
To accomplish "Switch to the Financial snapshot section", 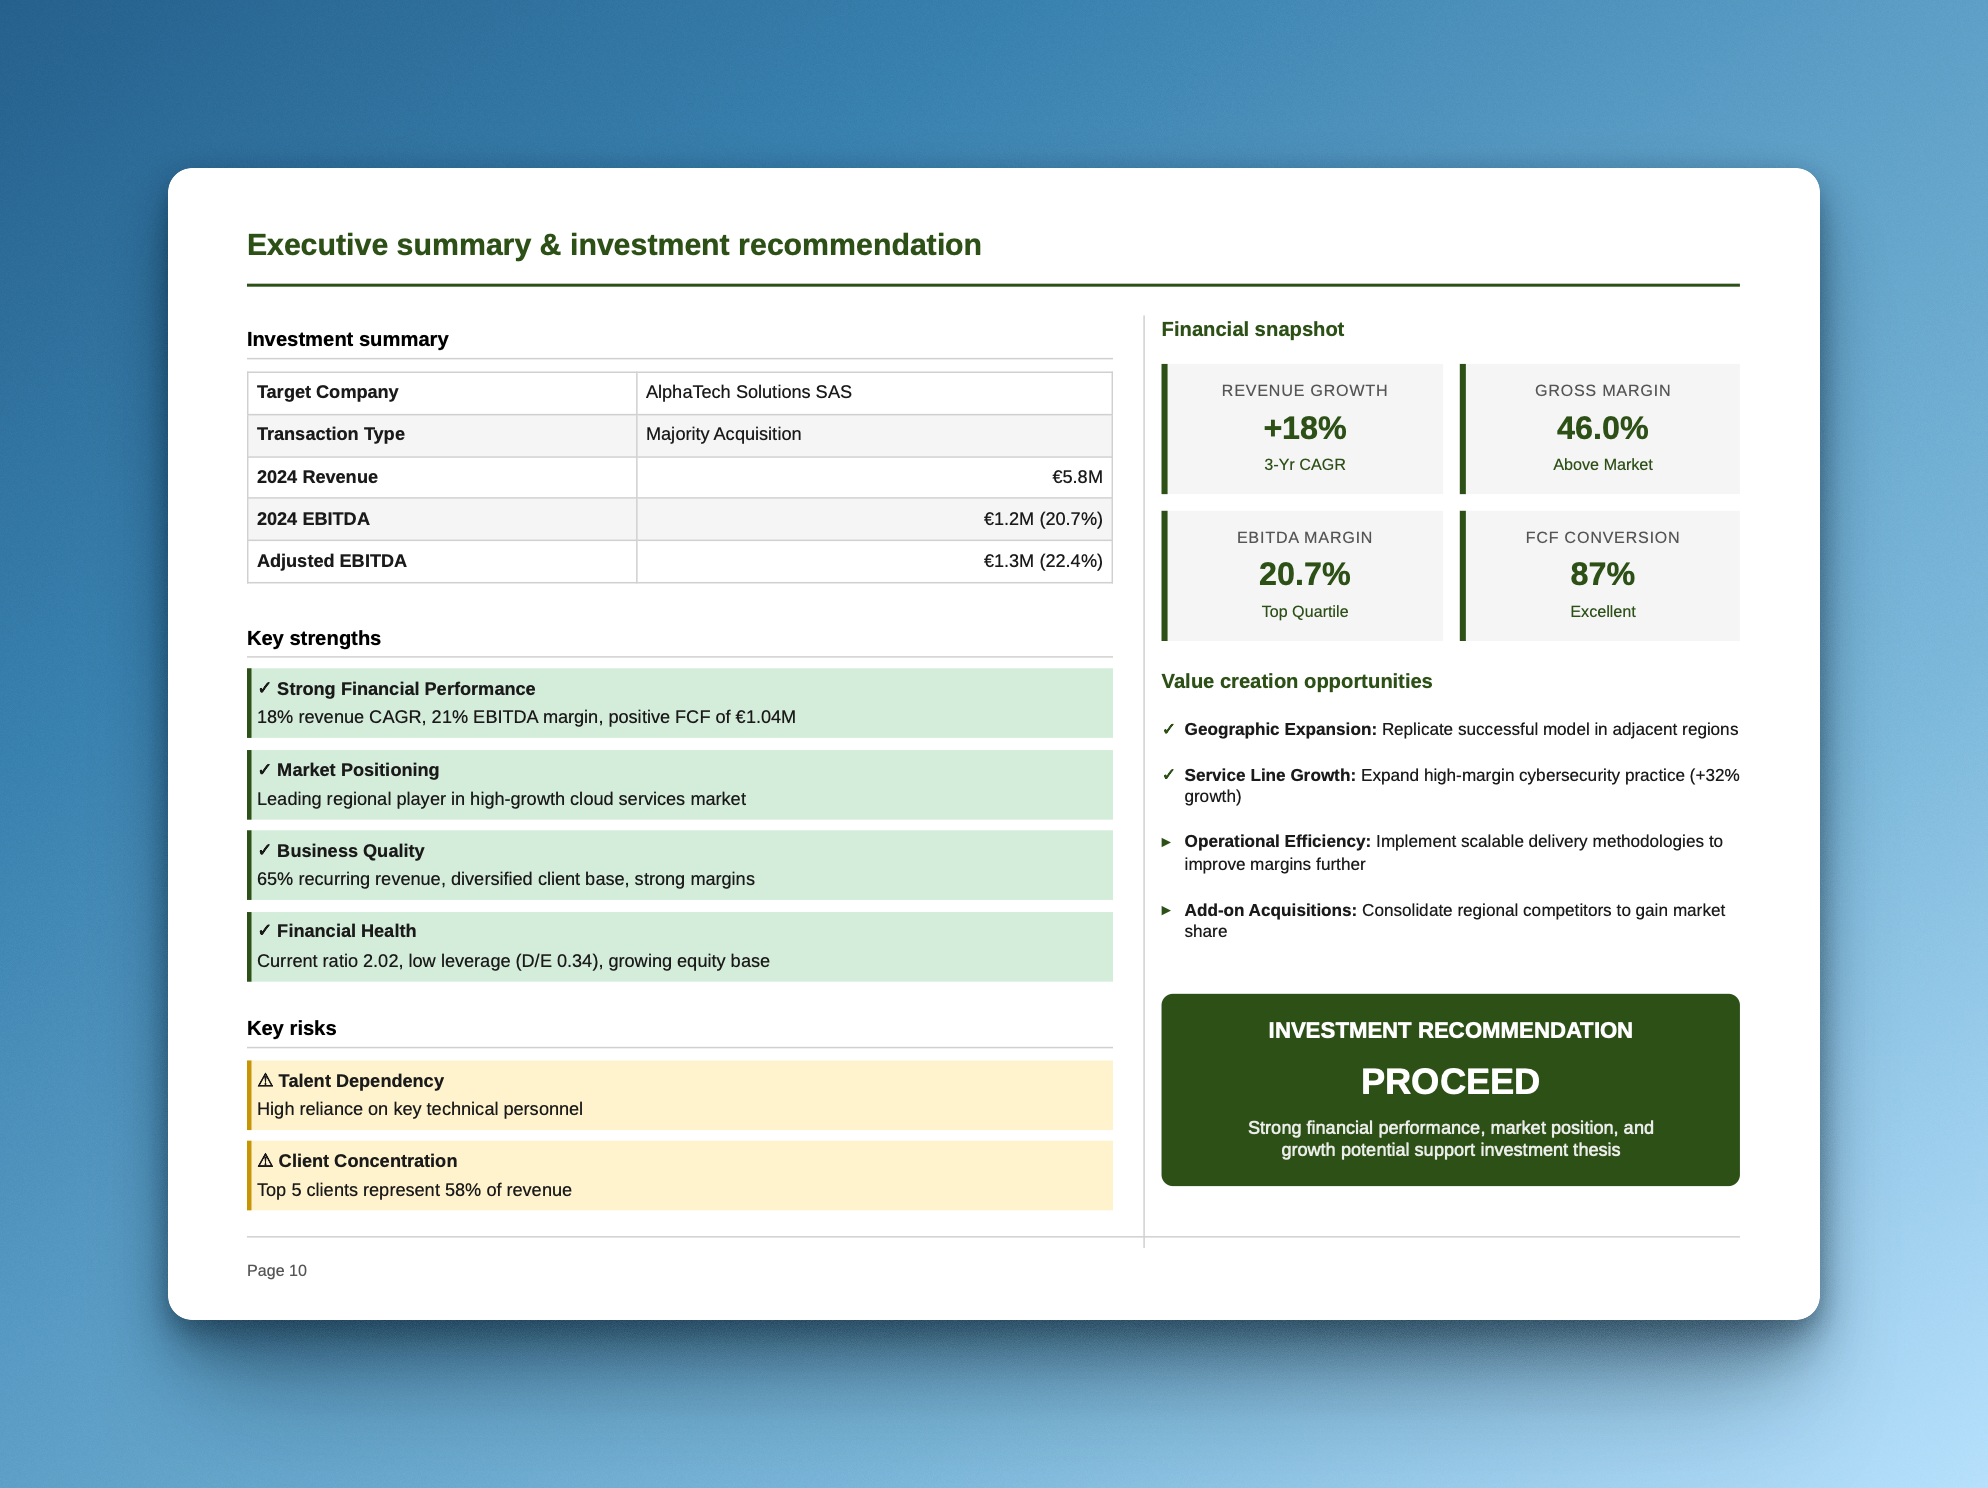I will pyautogui.click(x=1253, y=329).
